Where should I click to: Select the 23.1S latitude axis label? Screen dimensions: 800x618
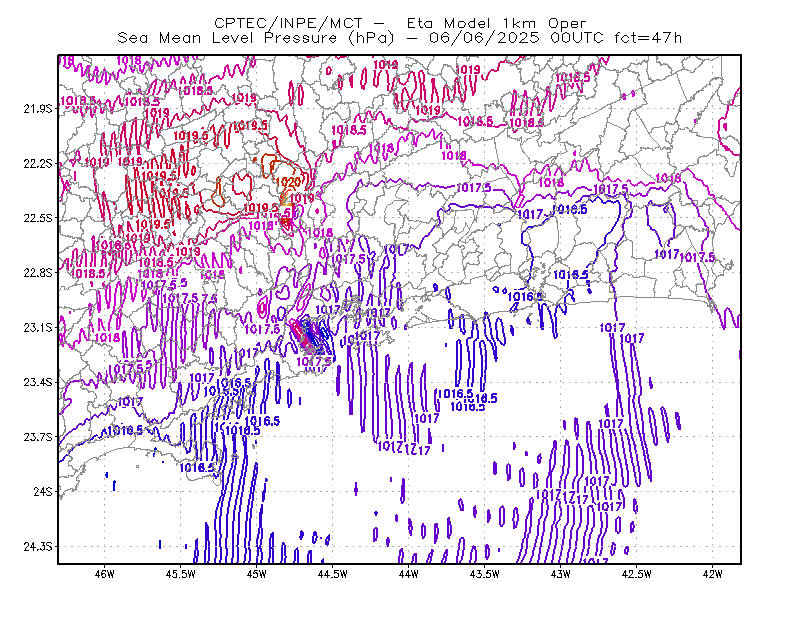pos(38,327)
